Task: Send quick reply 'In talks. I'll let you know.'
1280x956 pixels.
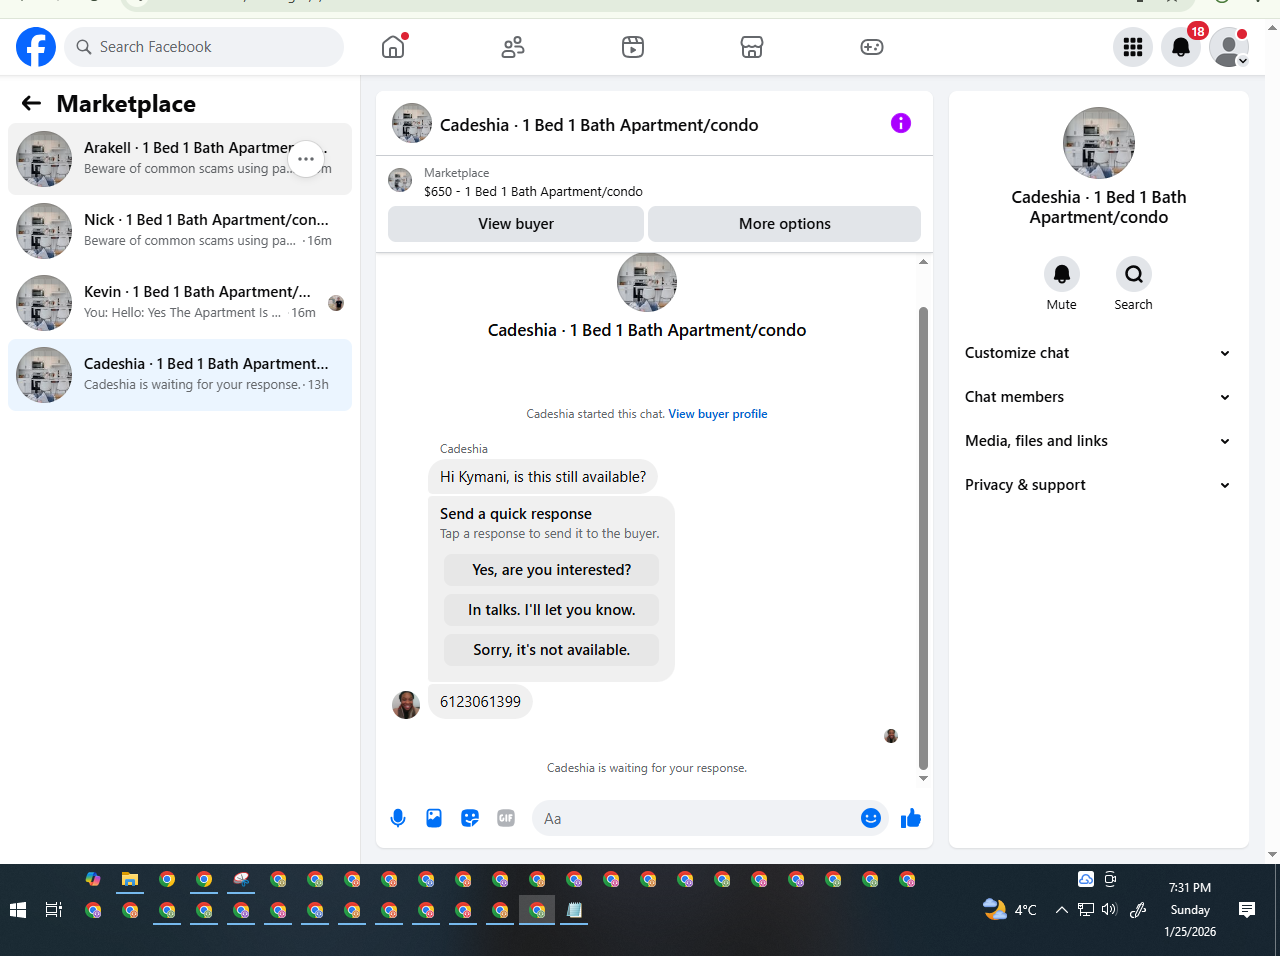Action: coord(552,610)
